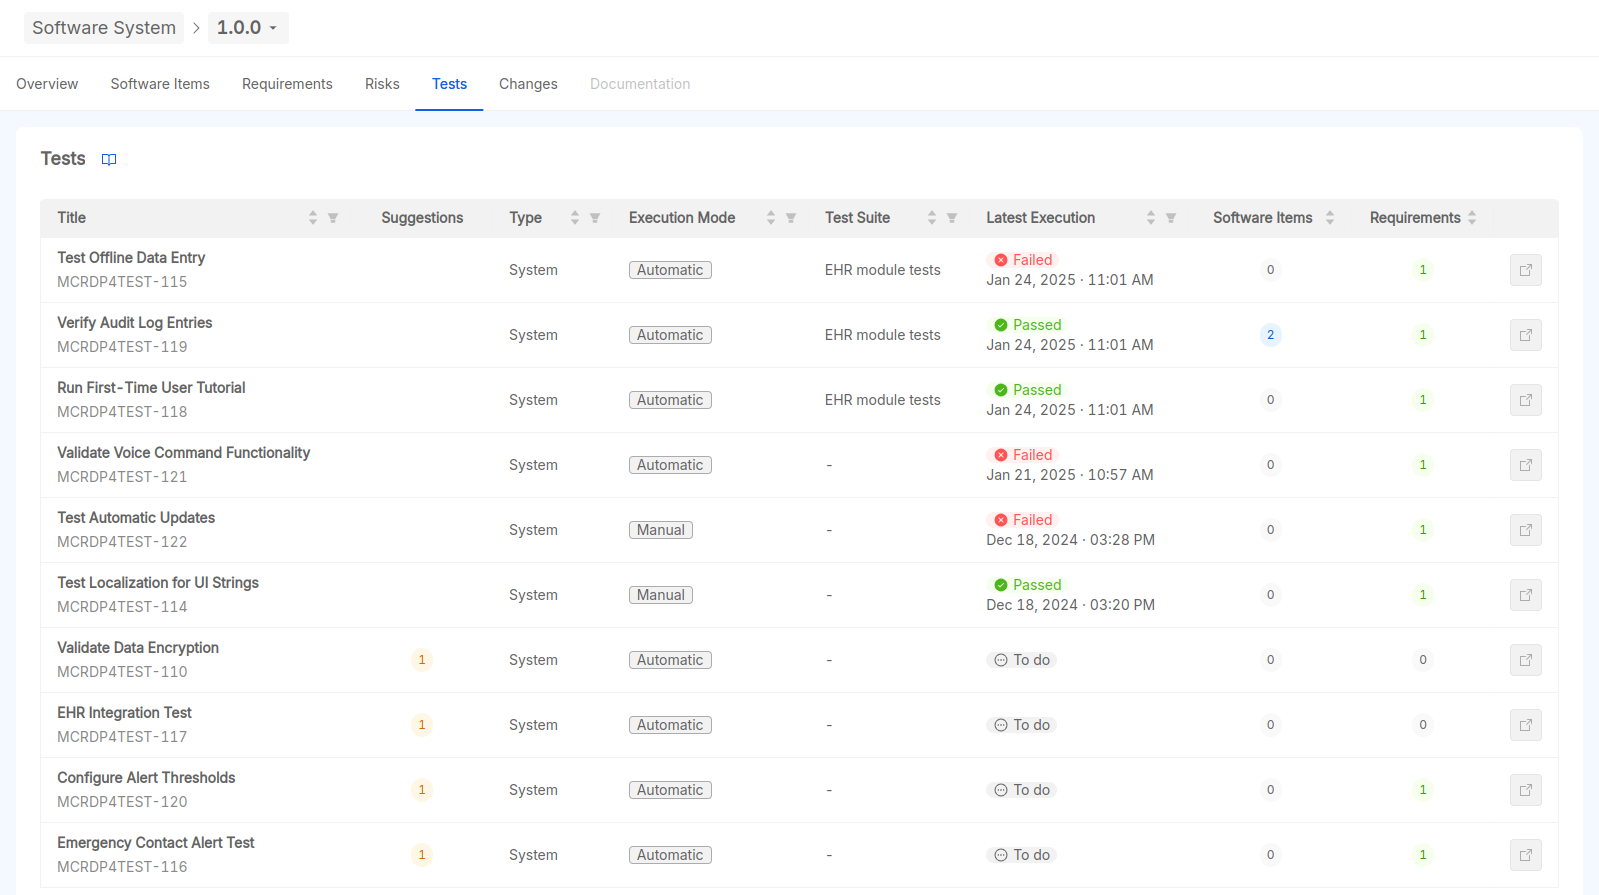
Task: Click Suggestions column header
Action: click(x=422, y=218)
